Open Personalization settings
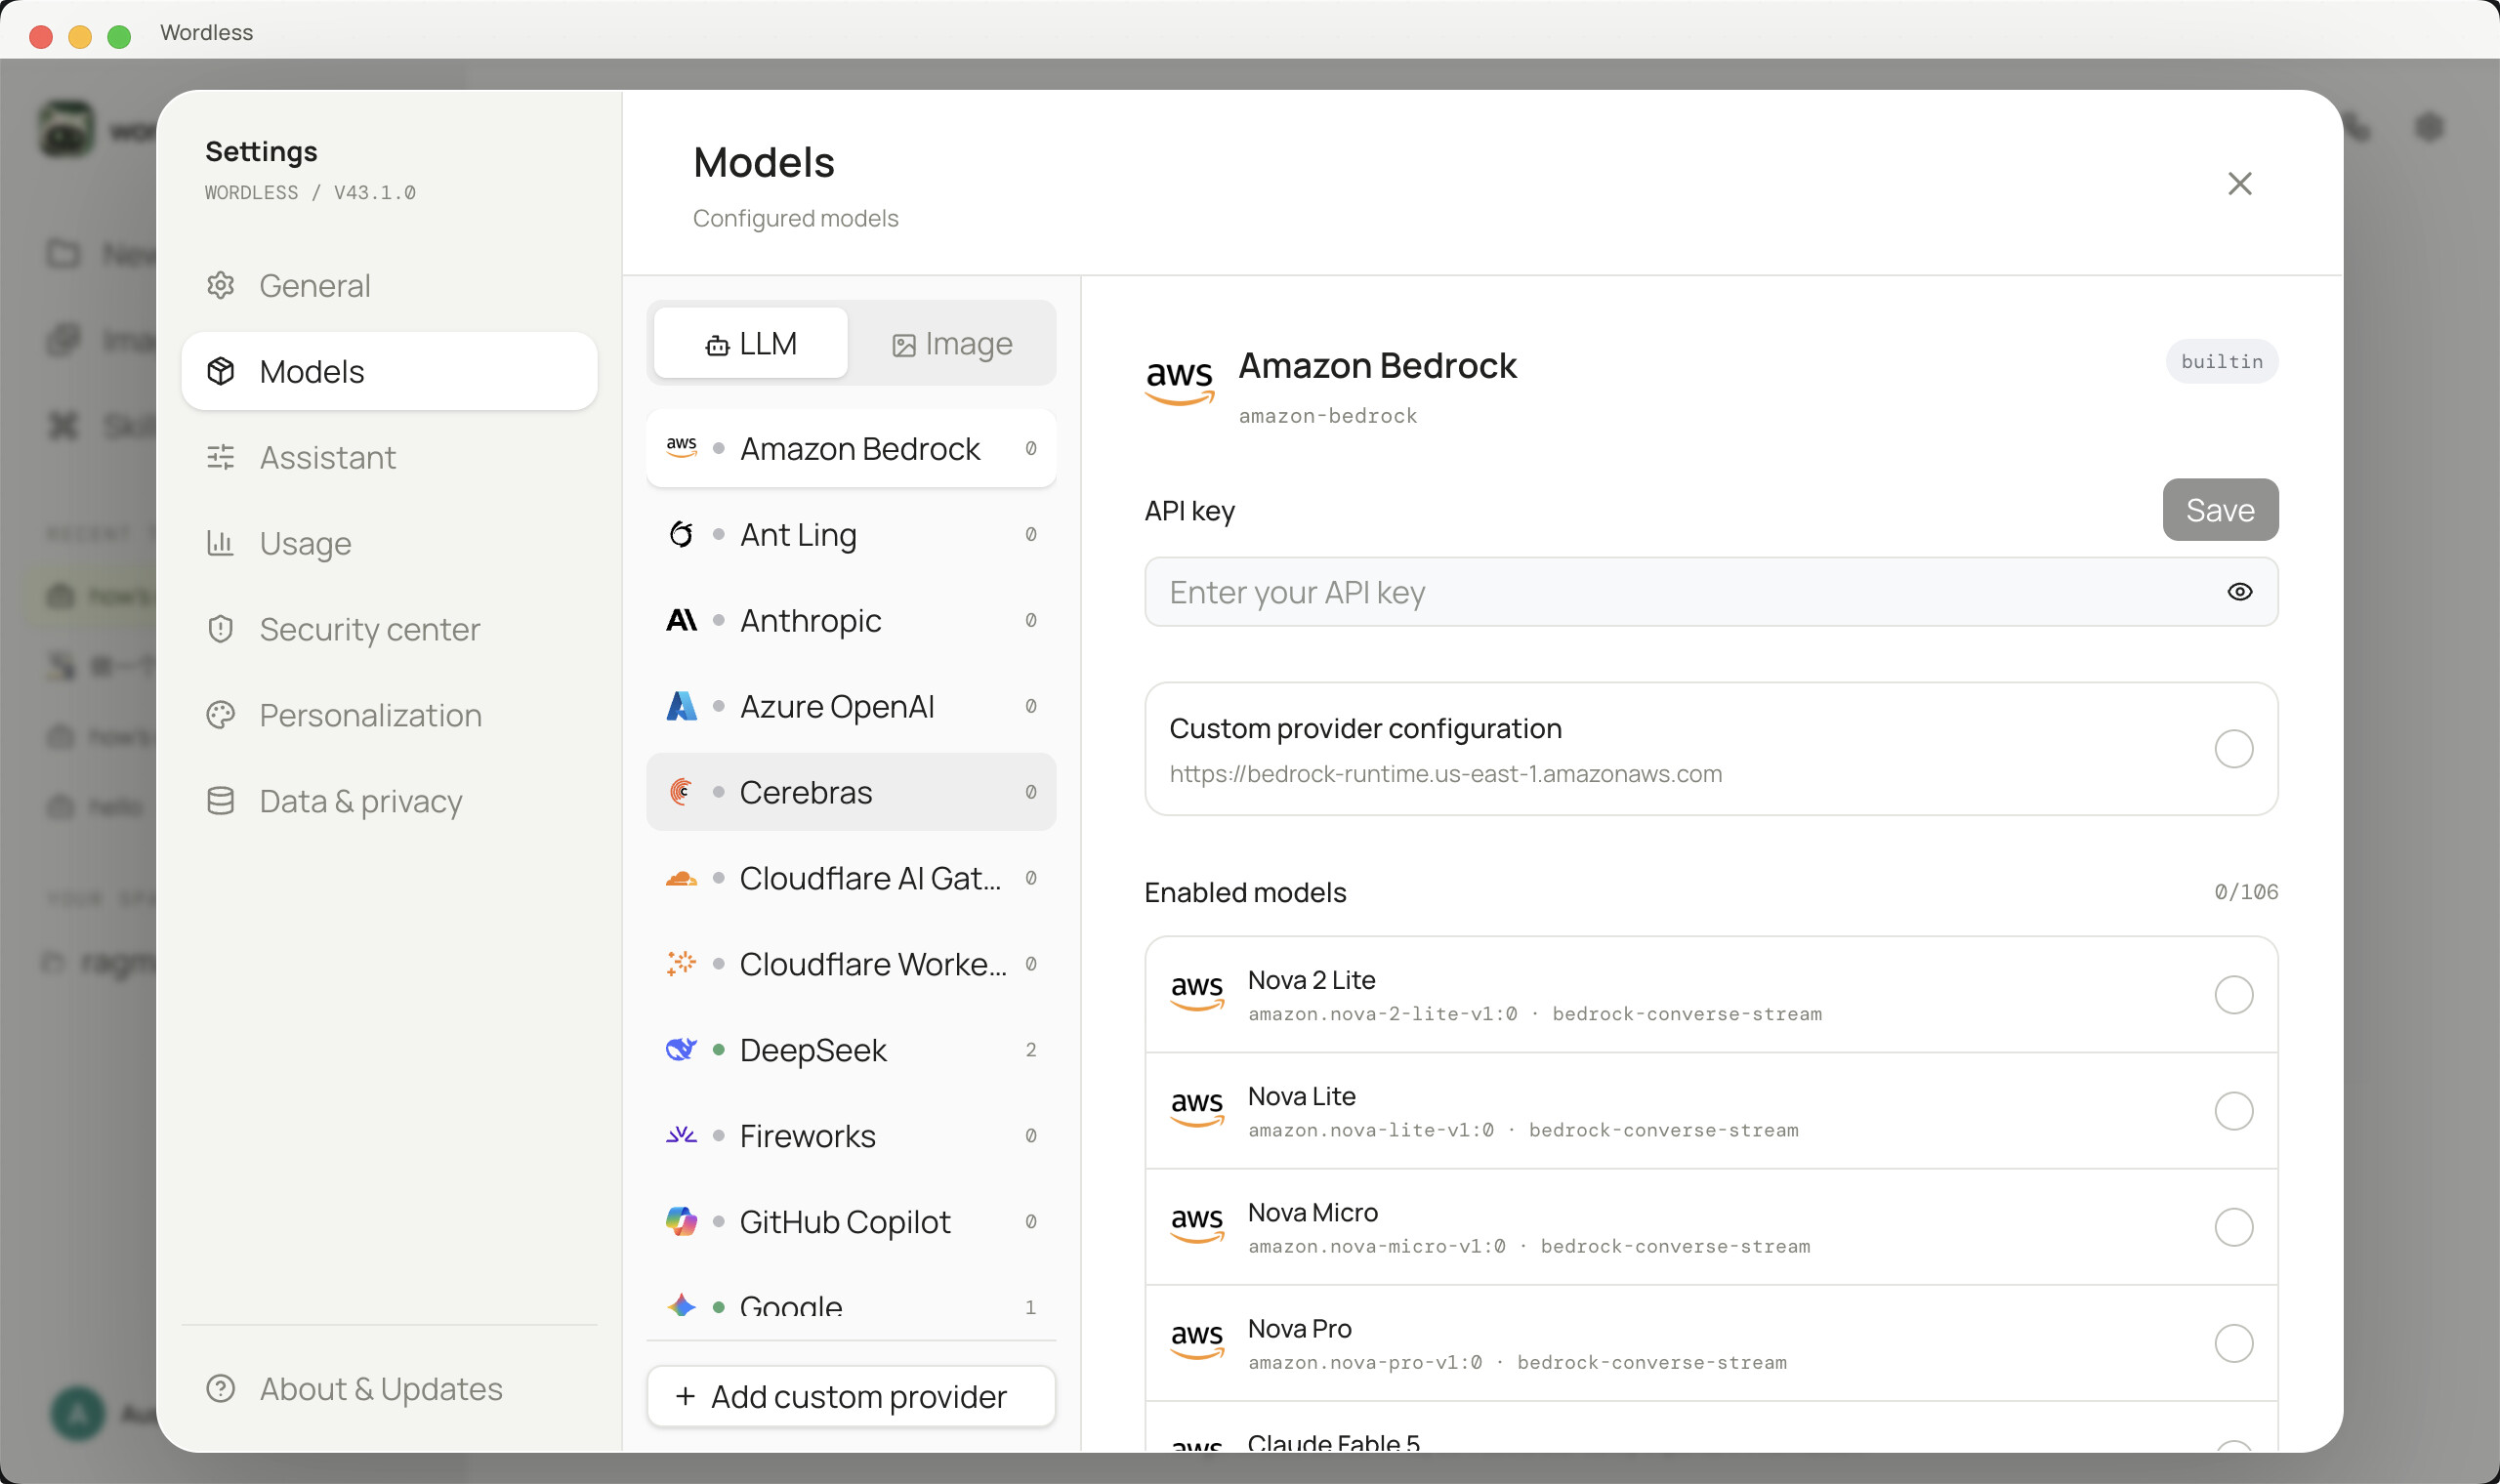Viewport: 2500px width, 1484px height. point(389,716)
